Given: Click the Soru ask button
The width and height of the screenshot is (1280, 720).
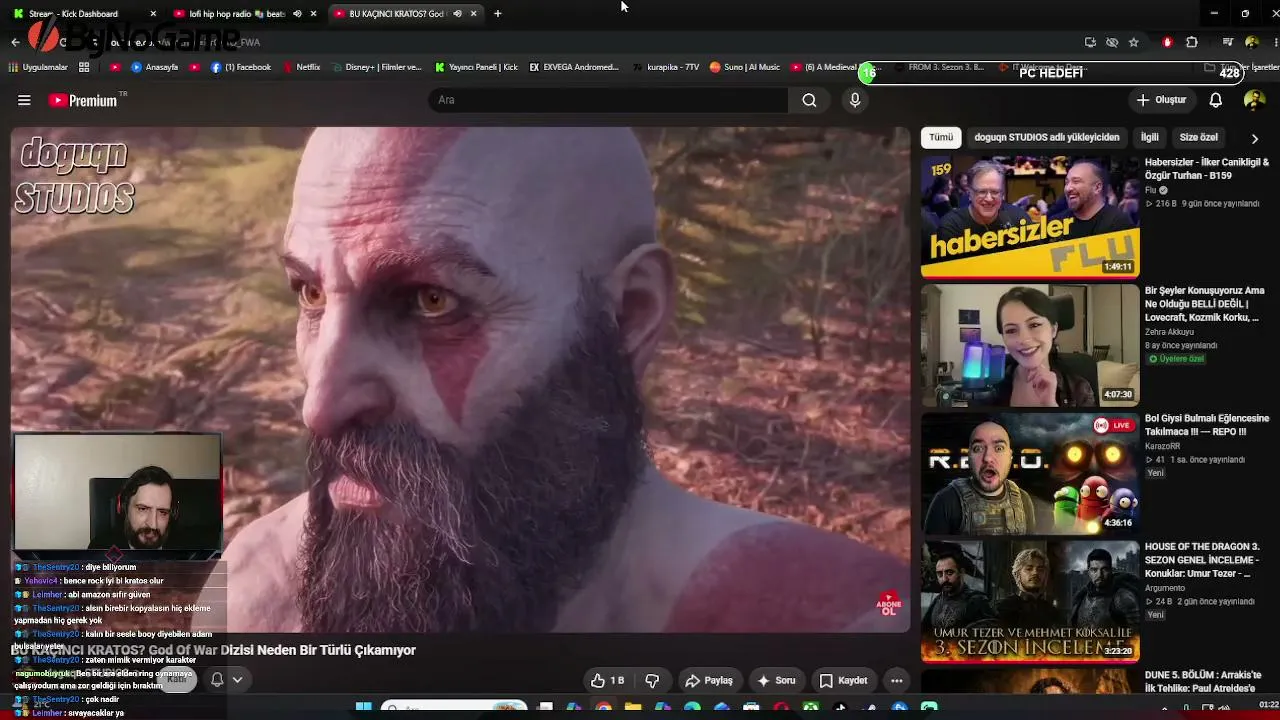Looking at the screenshot, I should pos(776,681).
